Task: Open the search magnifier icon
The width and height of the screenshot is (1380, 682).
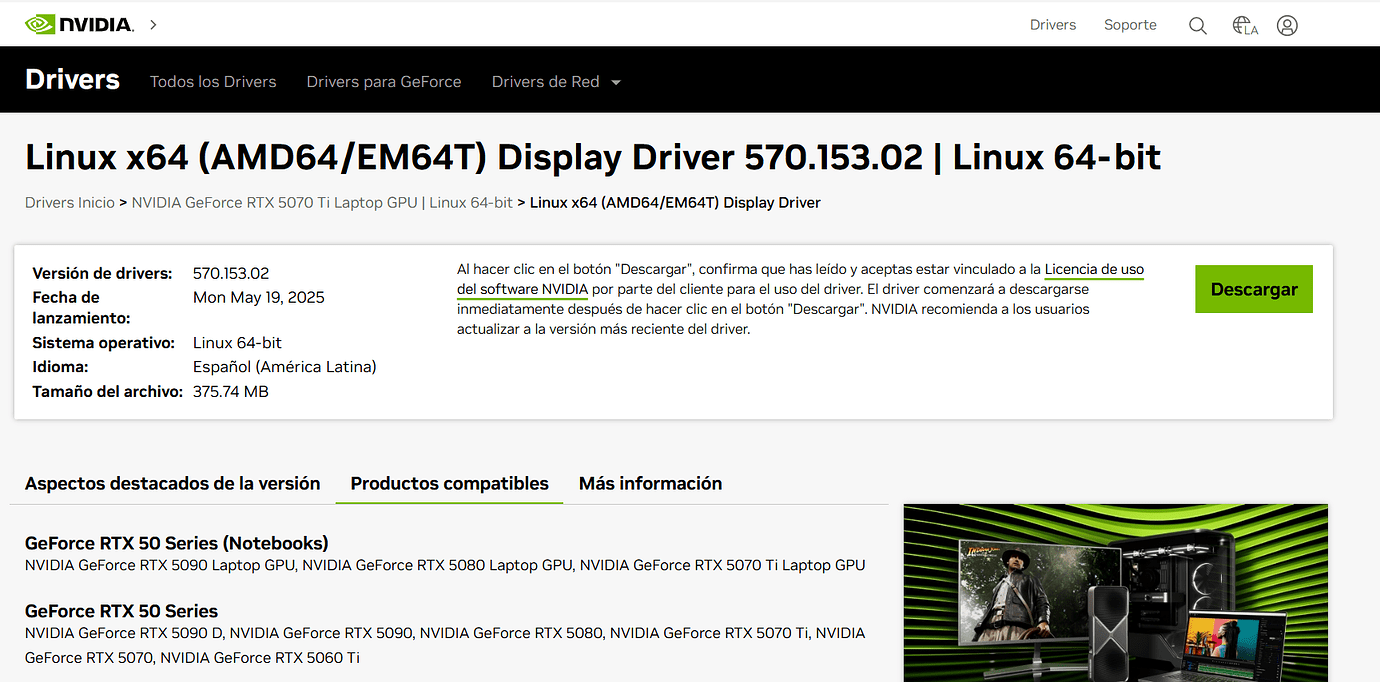Action: tap(1197, 25)
